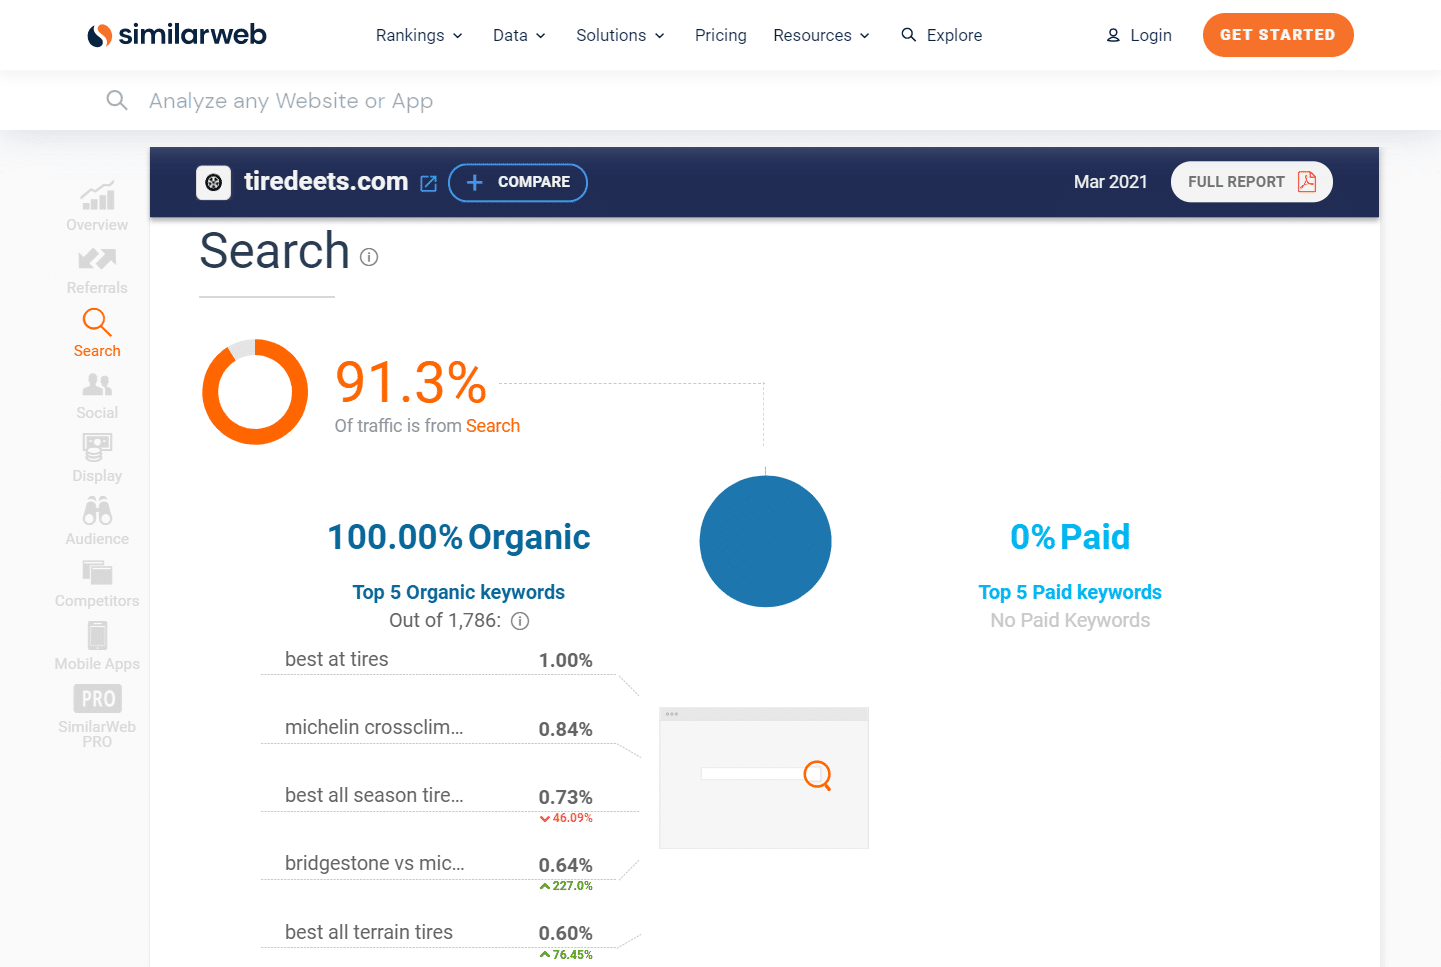Select the Social sidebar icon

pos(97,385)
